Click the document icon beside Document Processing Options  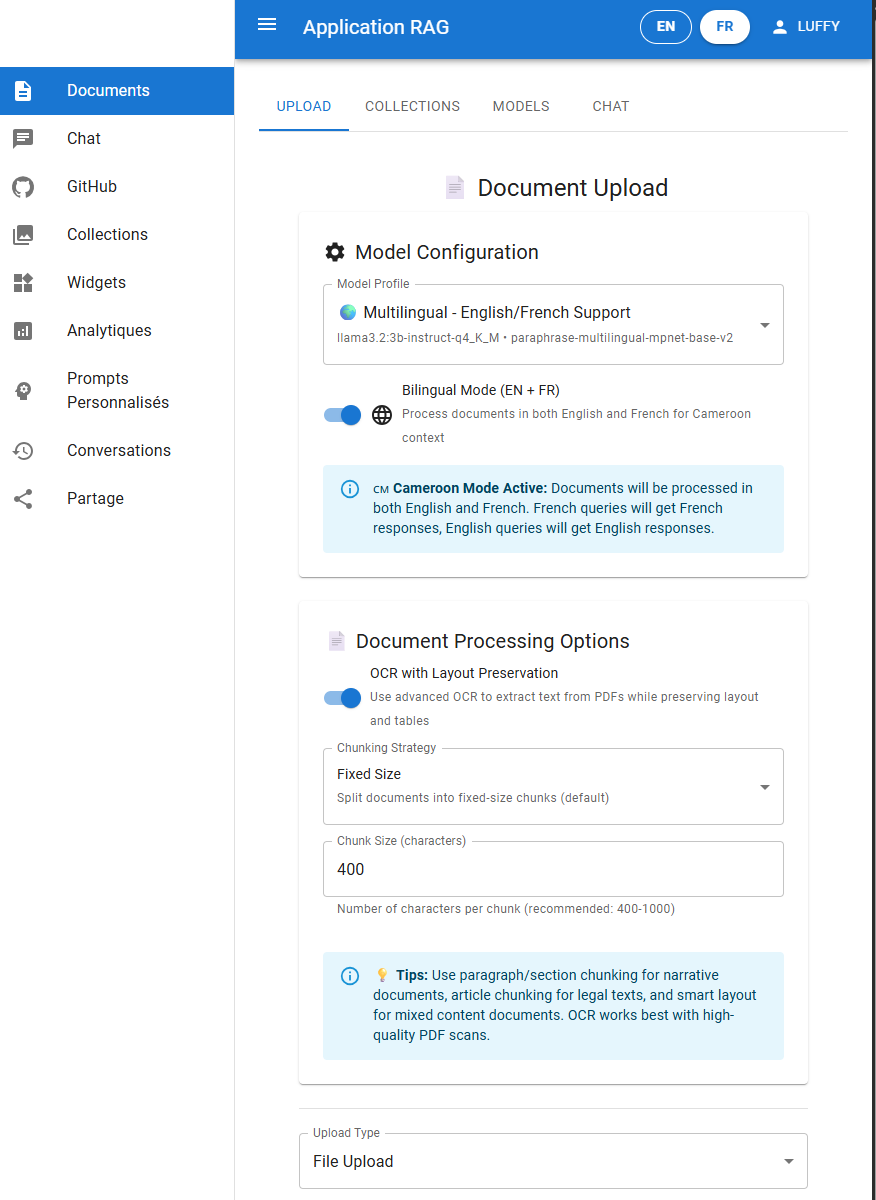(x=336, y=641)
